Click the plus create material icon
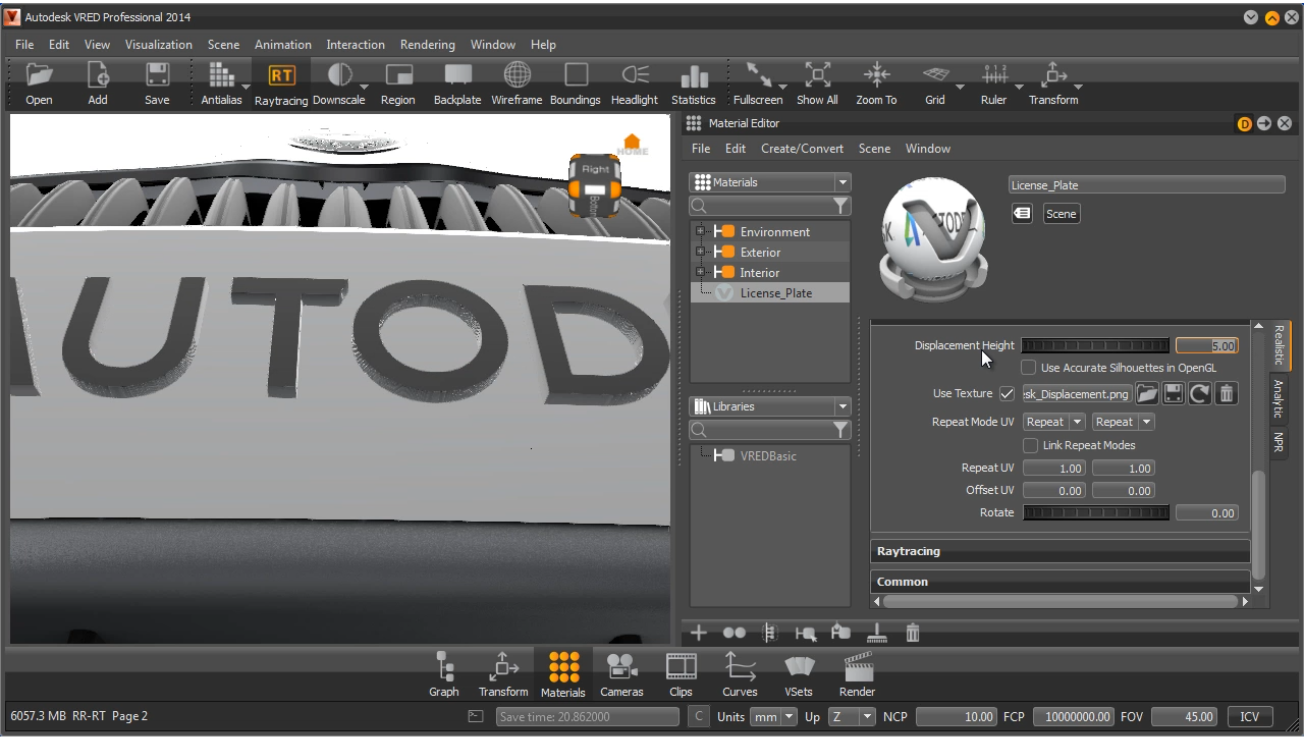 click(699, 633)
